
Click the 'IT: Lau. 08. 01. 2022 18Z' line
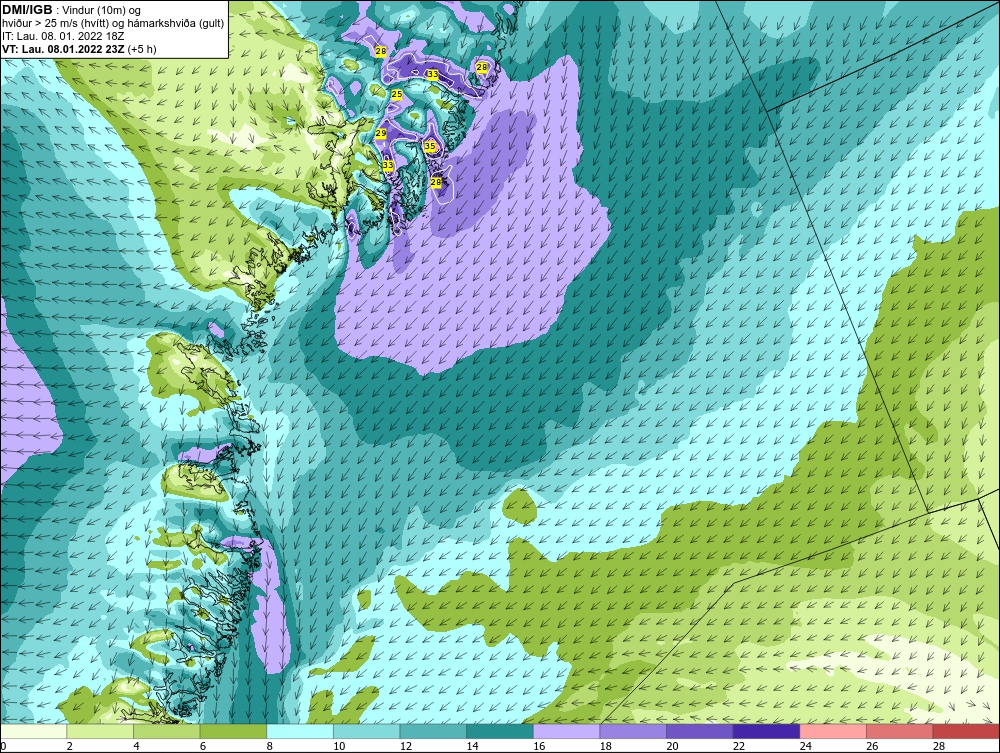pyautogui.click(x=62, y=36)
